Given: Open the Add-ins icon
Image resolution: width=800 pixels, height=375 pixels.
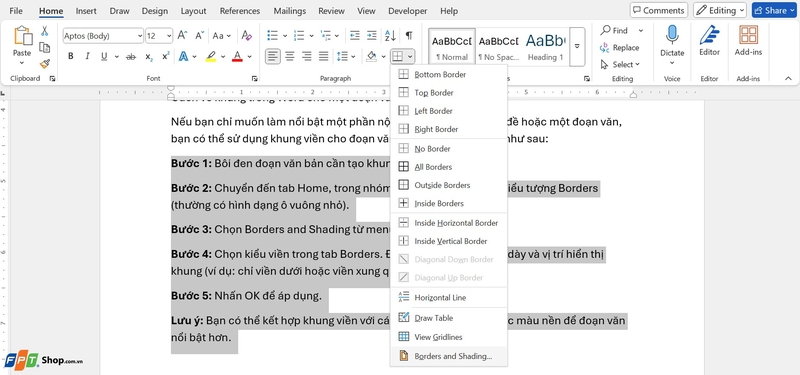Looking at the screenshot, I should [x=748, y=35].
